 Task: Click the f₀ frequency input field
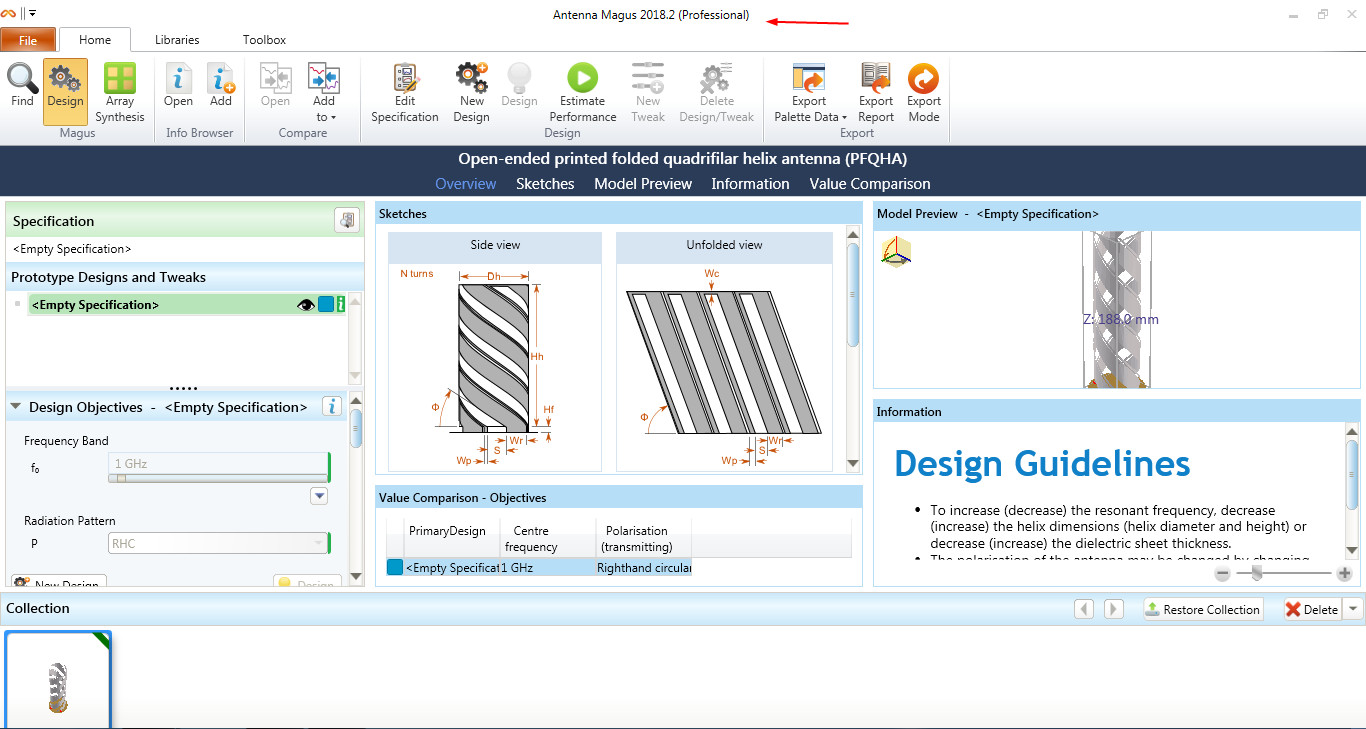coord(218,463)
